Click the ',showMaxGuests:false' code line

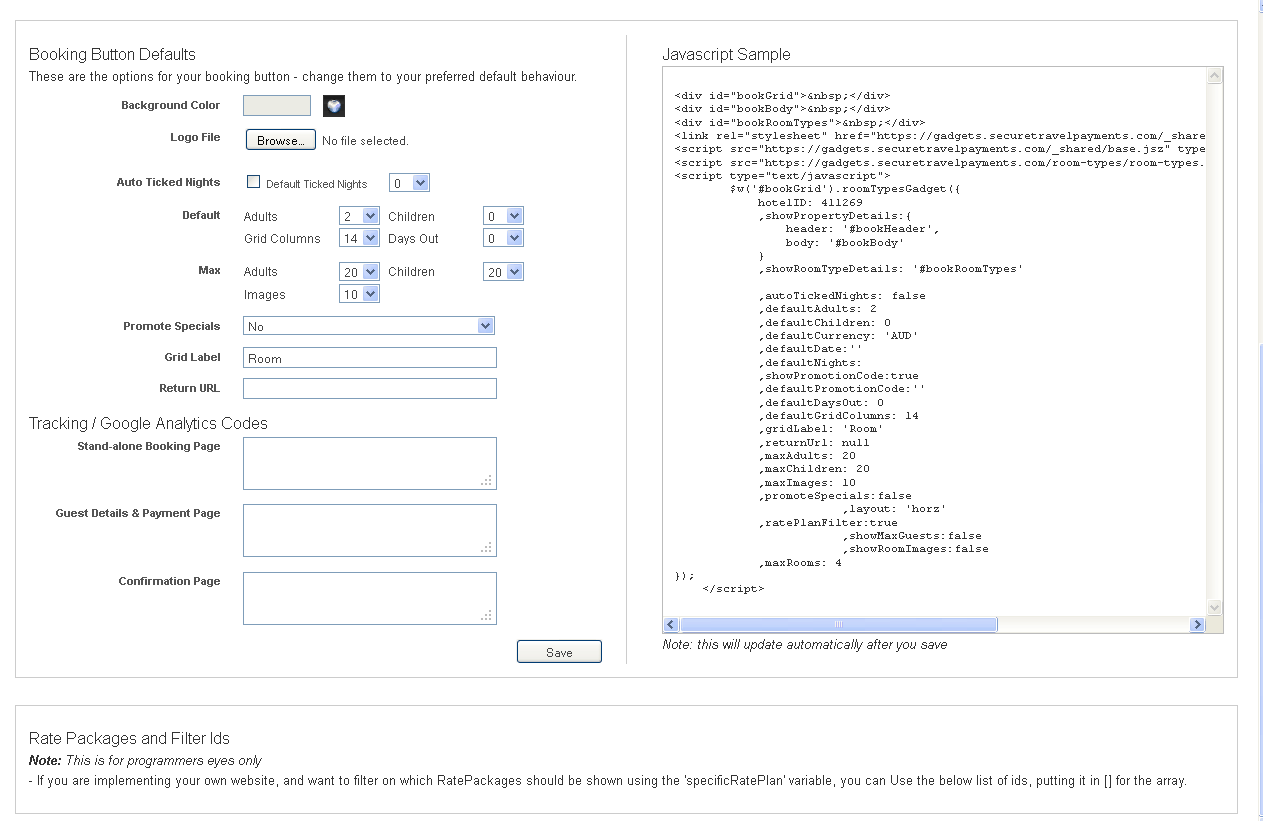[x=912, y=536]
